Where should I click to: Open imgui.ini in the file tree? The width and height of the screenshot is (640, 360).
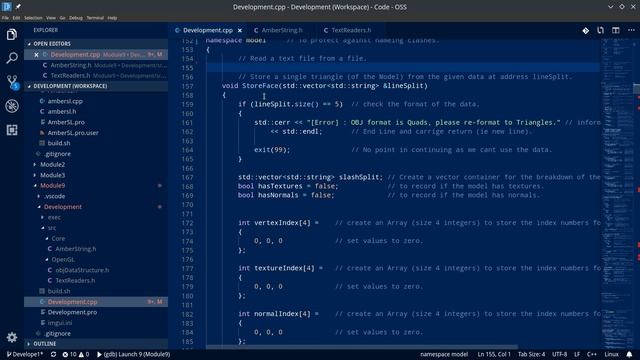click(x=96, y=323)
